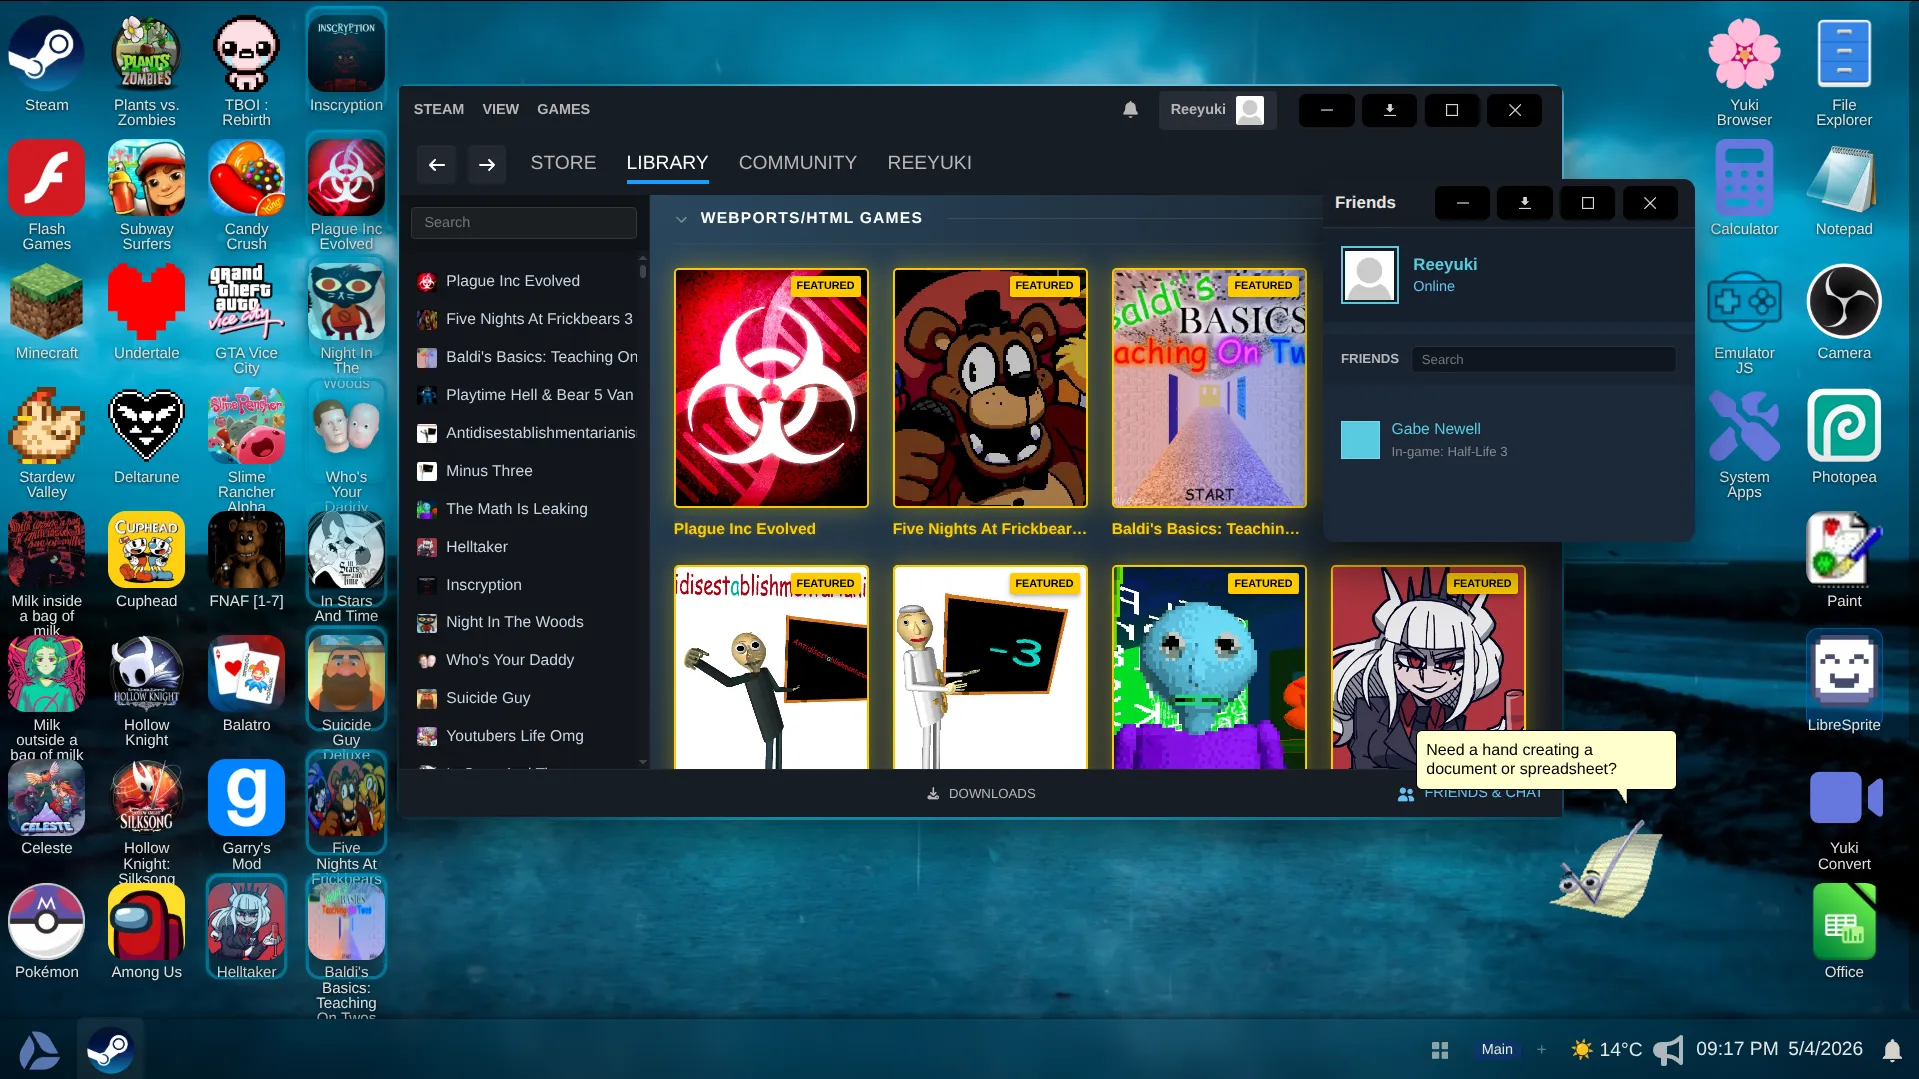Select Inscryption in library list

[x=525, y=585]
